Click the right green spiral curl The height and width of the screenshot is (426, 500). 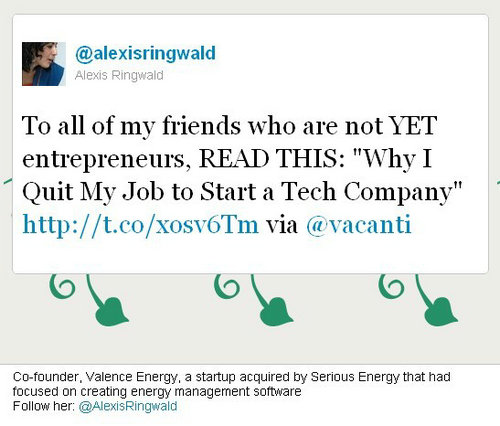(391, 286)
